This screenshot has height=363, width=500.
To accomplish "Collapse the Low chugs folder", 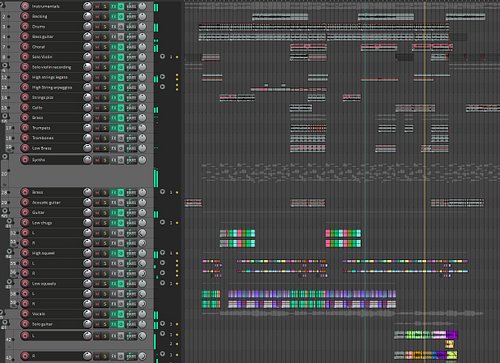I will [9, 221].
